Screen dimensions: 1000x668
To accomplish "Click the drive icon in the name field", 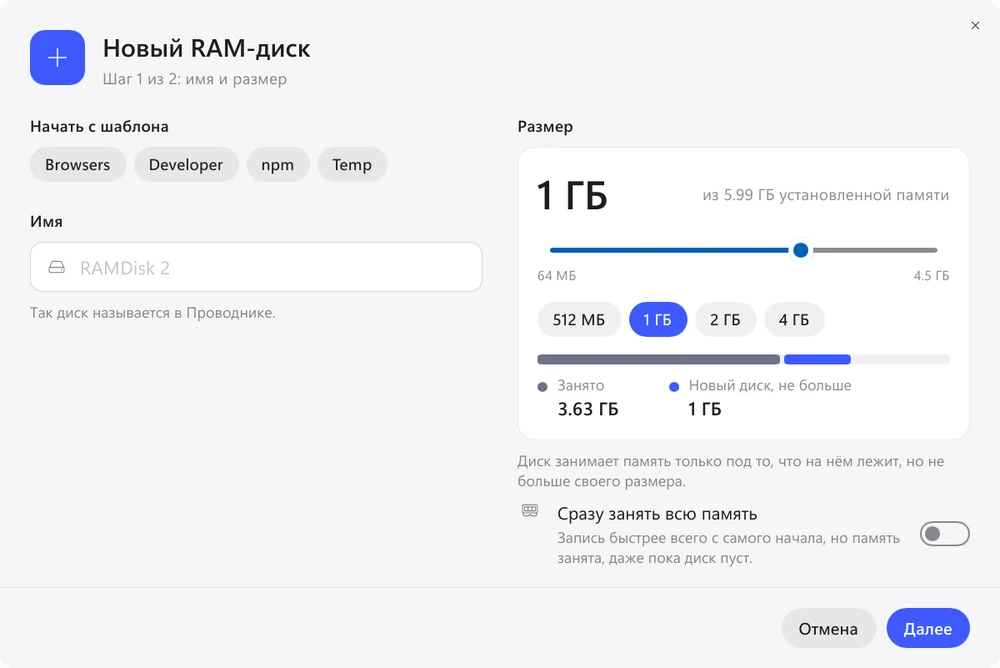I will [57, 267].
